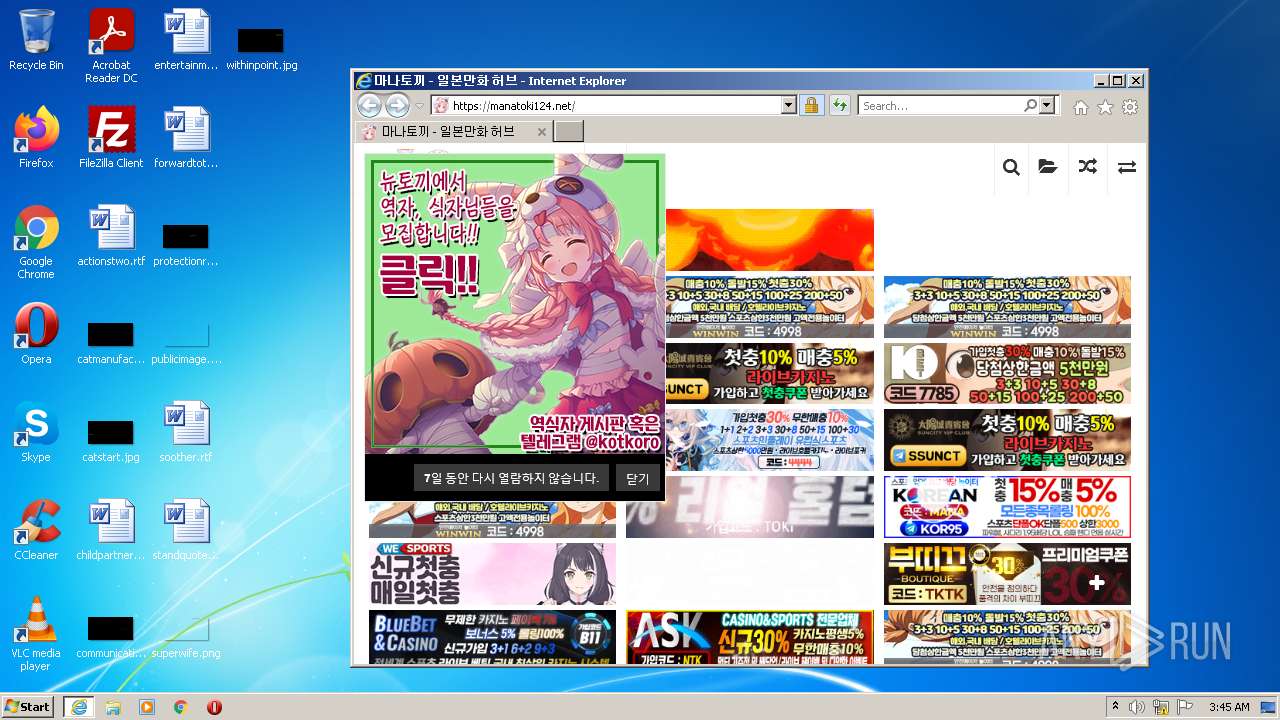The width and height of the screenshot is (1280, 720).
Task: Click the 3:45 AM clock
Action: pos(1229,707)
